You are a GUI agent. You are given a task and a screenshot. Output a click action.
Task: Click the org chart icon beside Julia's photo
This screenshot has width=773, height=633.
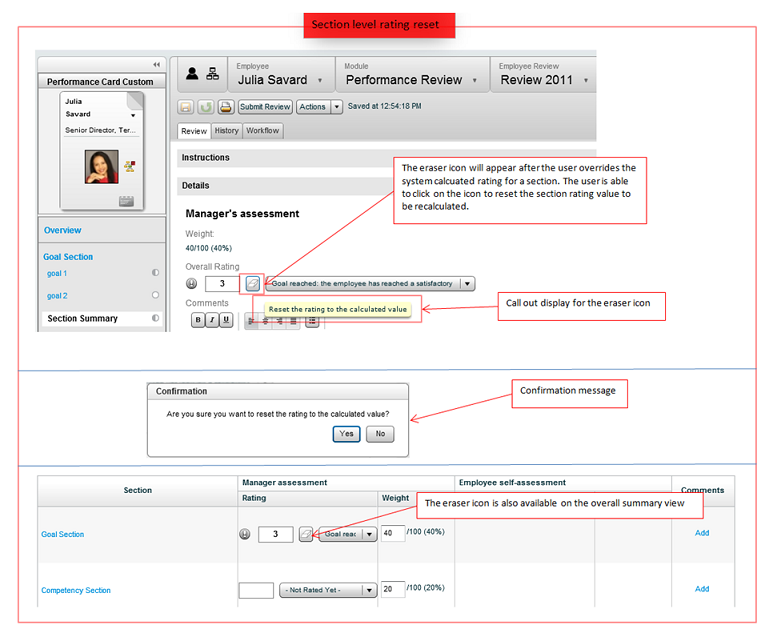pyautogui.click(x=130, y=166)
